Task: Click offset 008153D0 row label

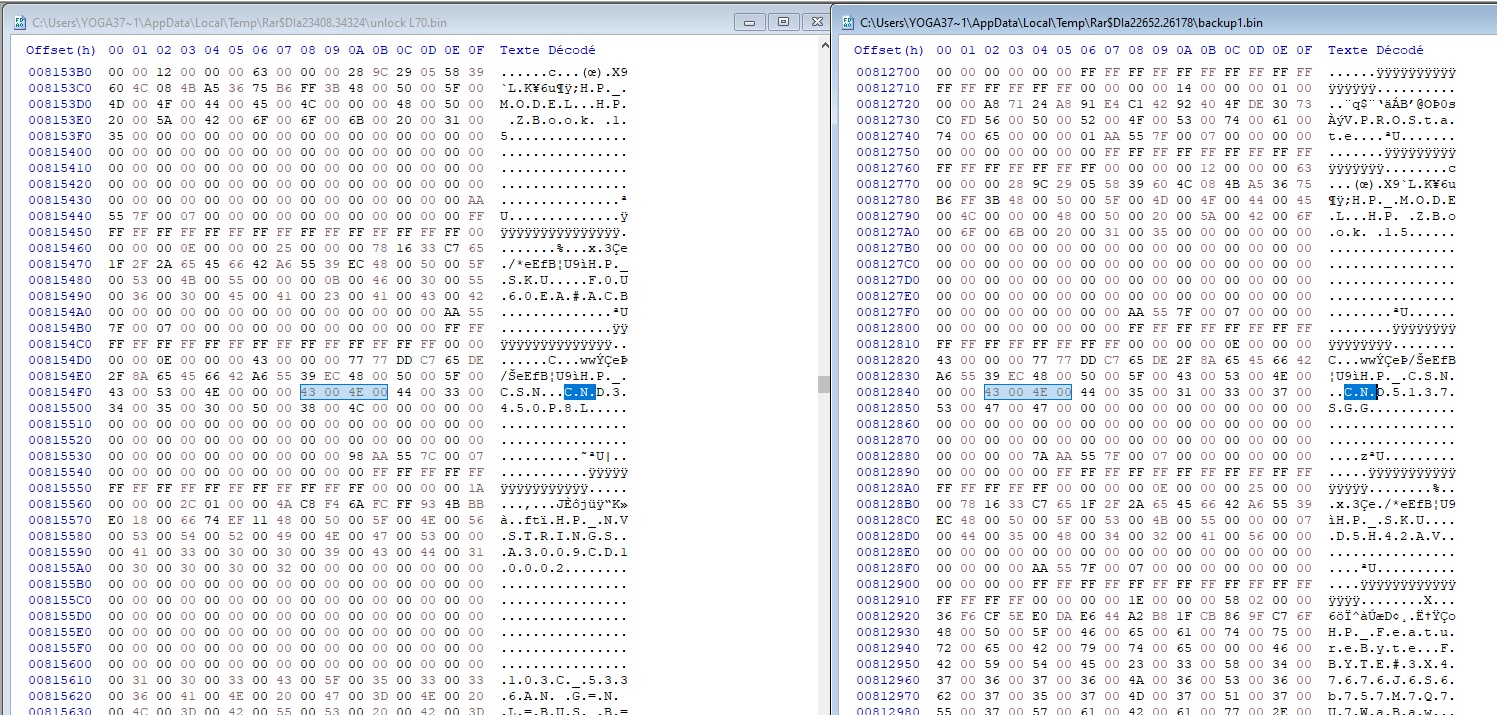Action: (x=59, y=104)
